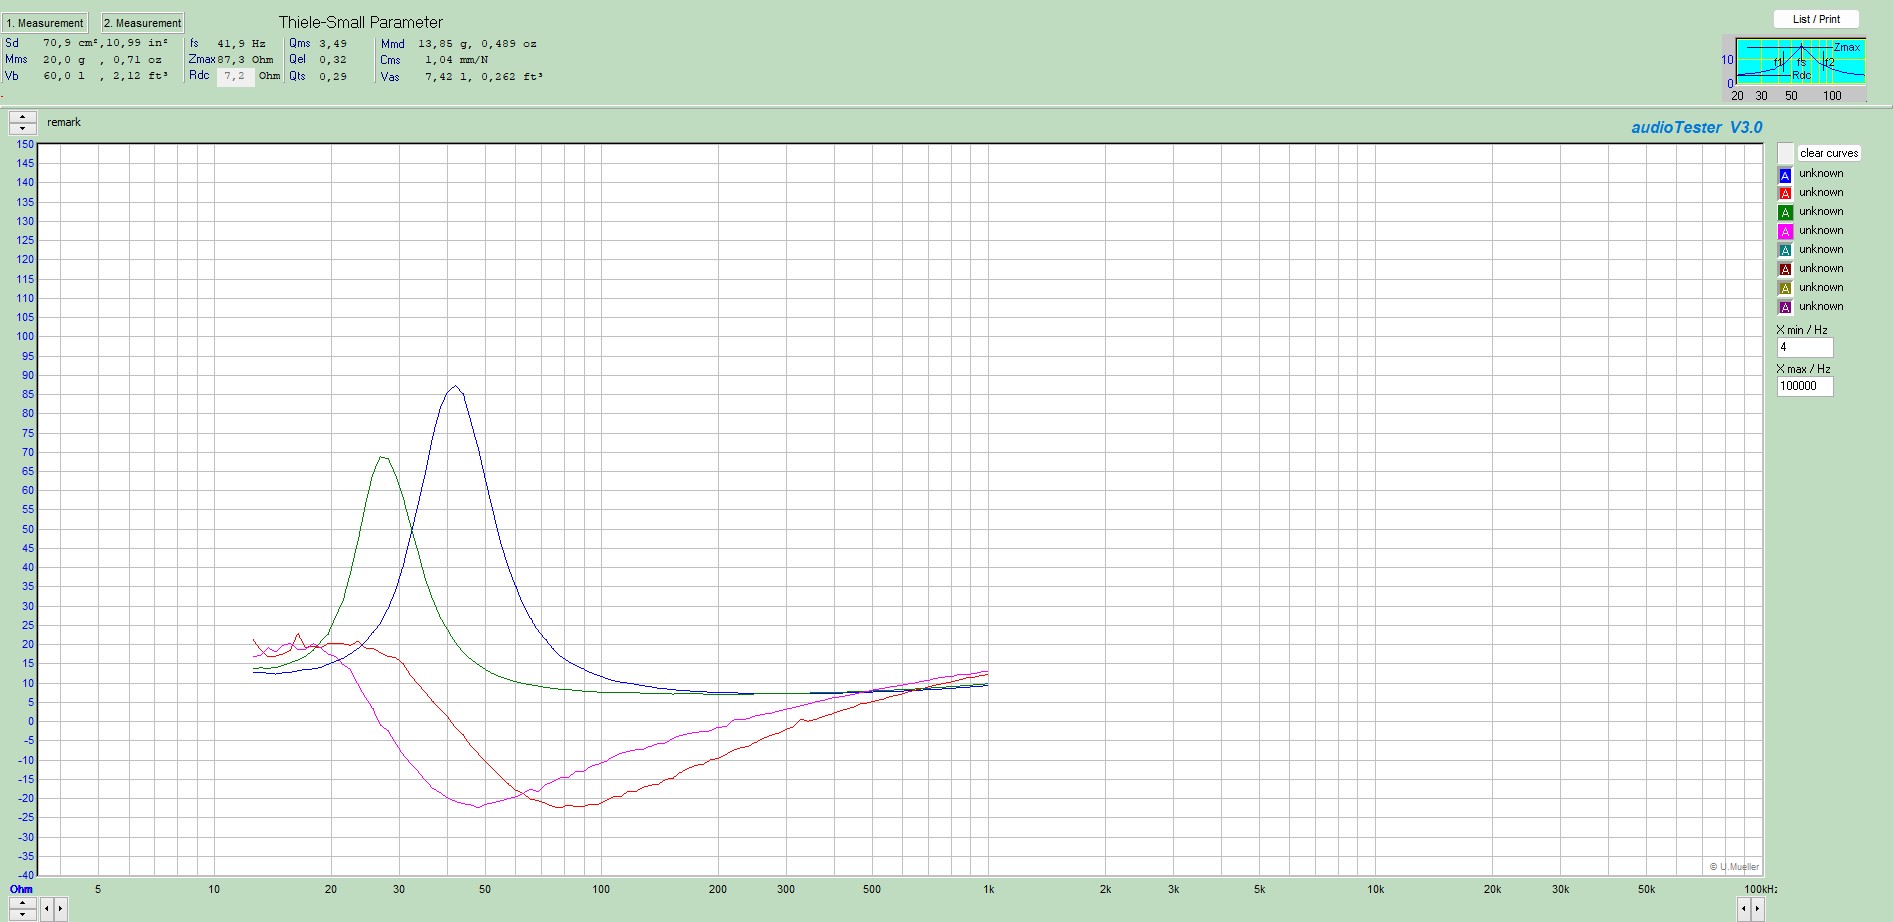1893x922 pixels.
Task: Click the X max / Hz input field
Action: click(x=1804, y=386)
